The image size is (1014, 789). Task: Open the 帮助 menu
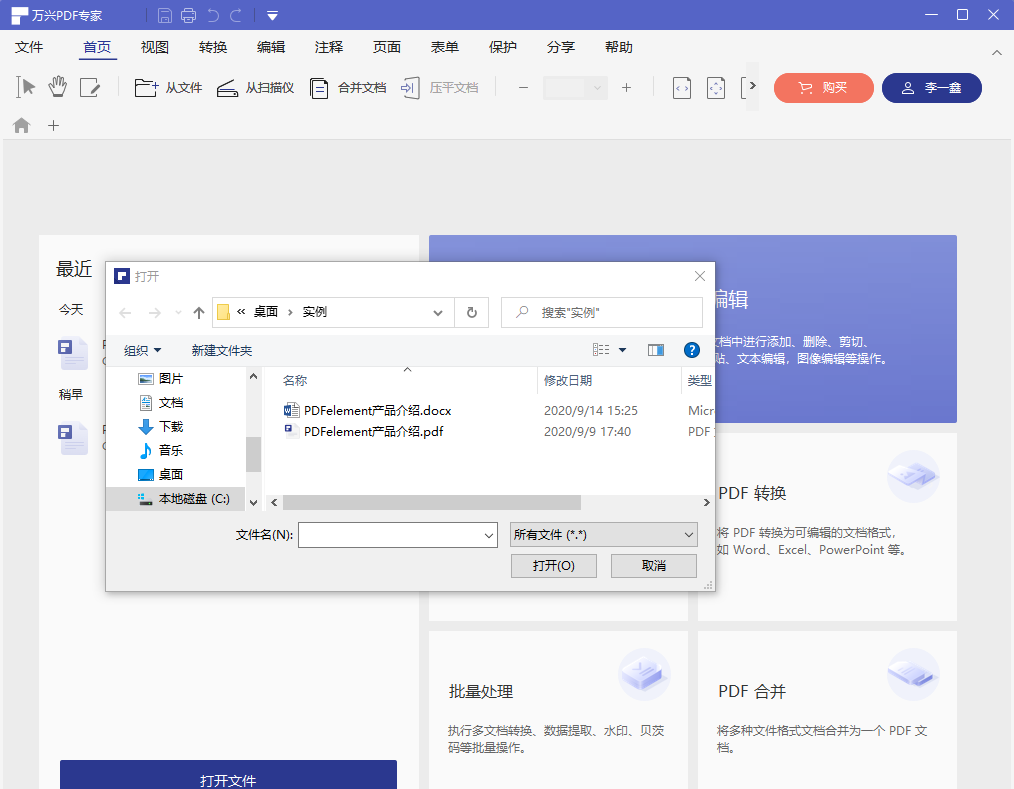coord(619,47)
